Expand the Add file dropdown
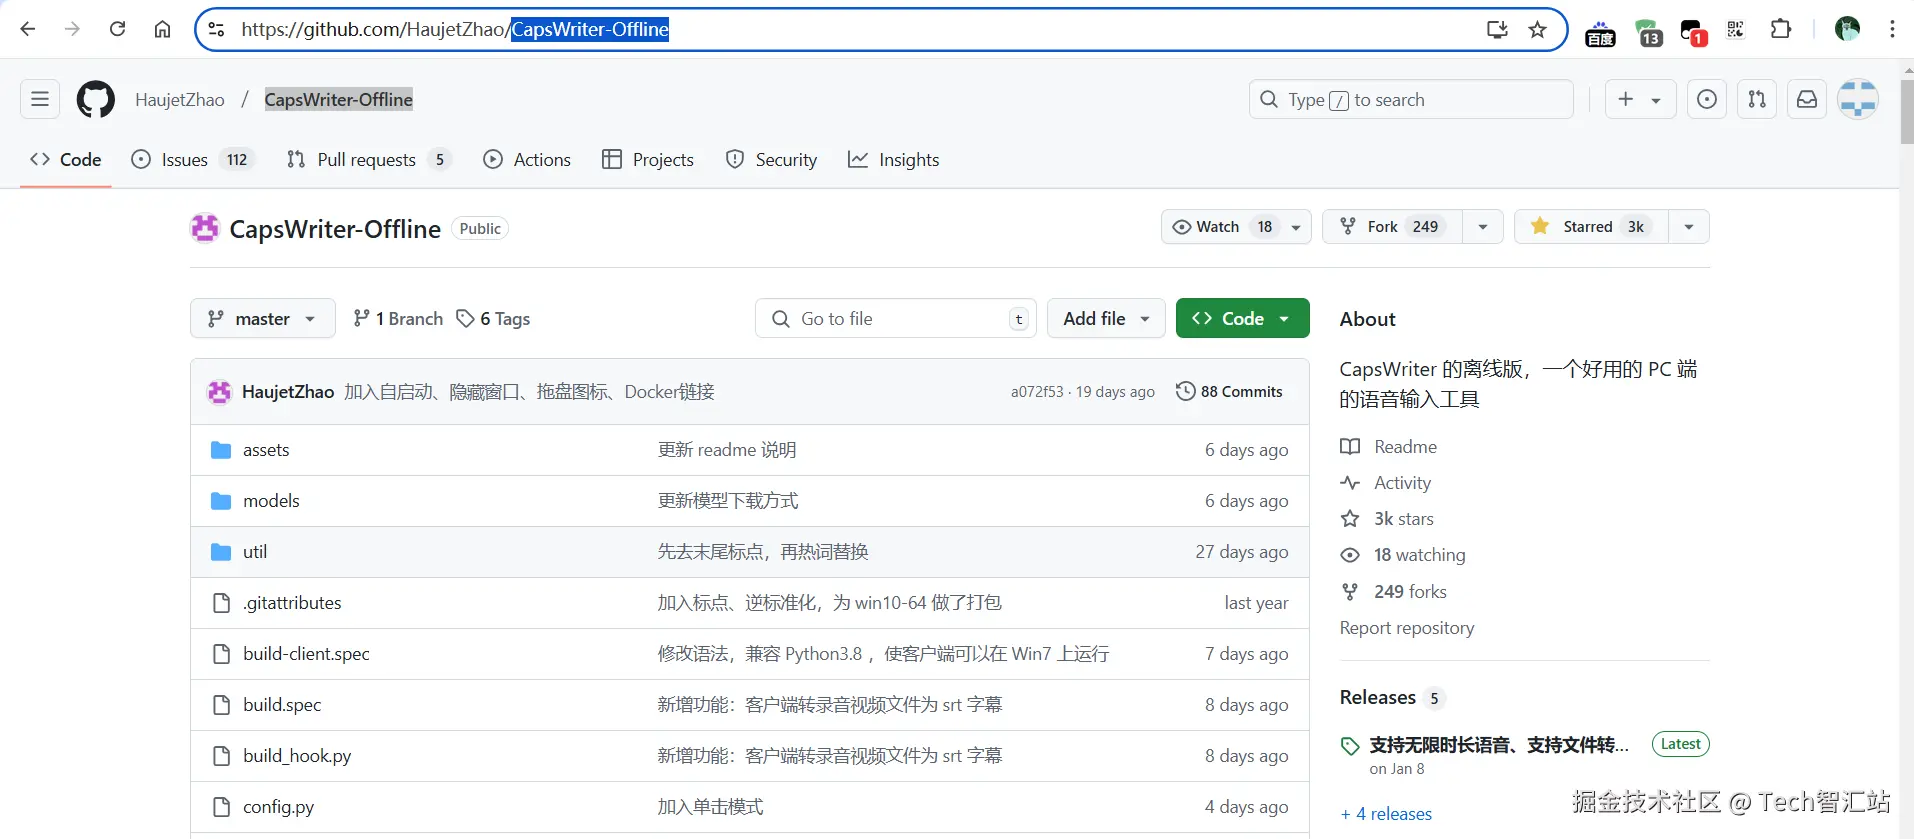Viewport: 1914px width, 839px height. [x=1106, y=318]
